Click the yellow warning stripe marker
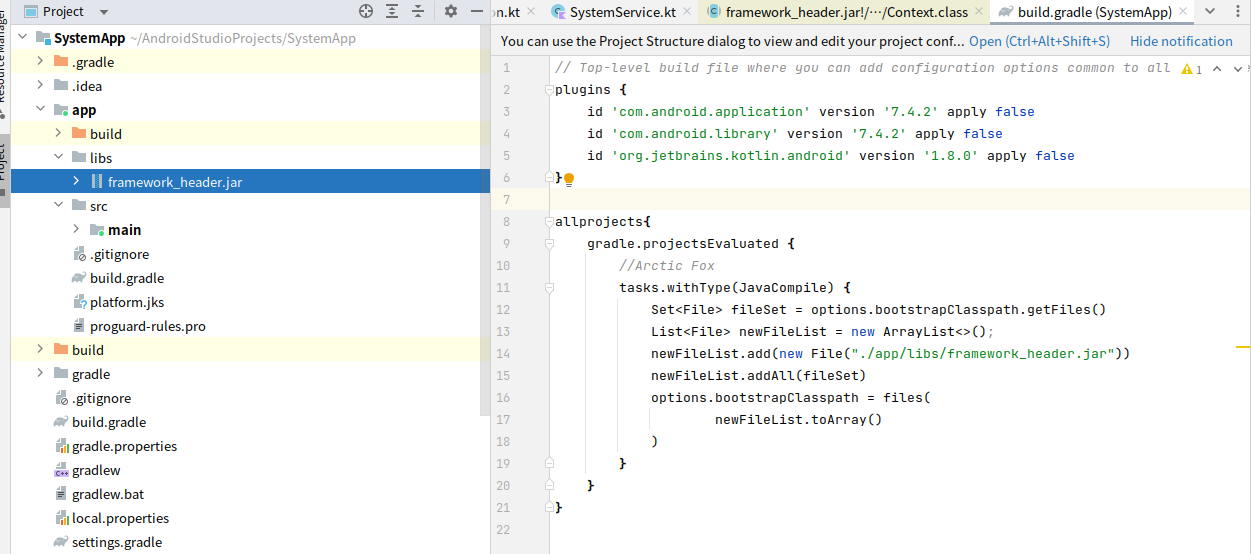The width and height of the screenshot is (1251, 554). (x=1243, y=346)
